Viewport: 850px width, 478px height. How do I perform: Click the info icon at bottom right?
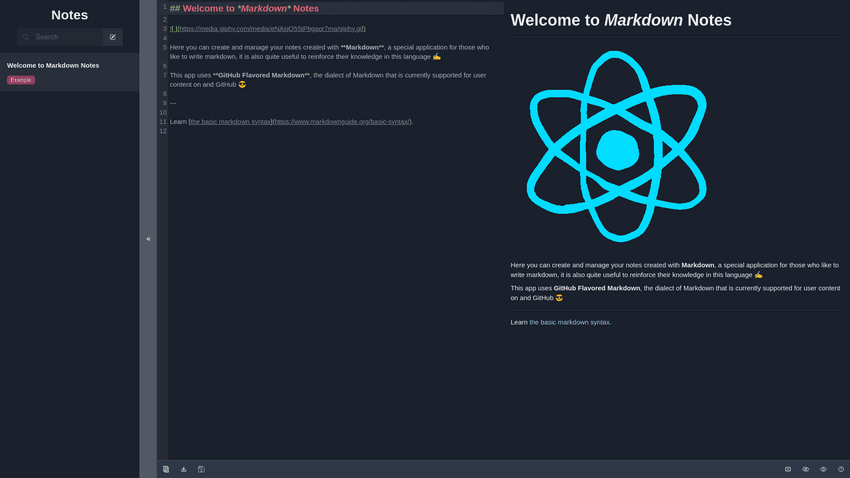[x=841, y=469]
